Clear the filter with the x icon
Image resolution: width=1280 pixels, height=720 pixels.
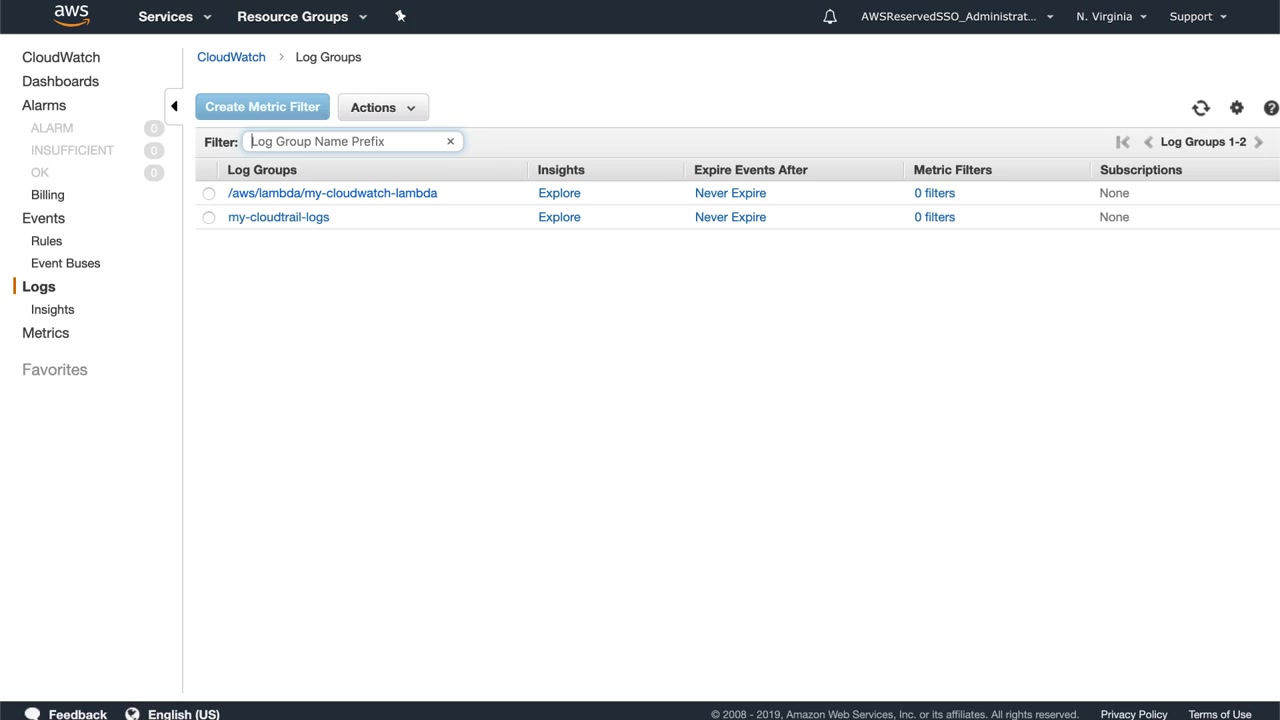click(x=450, y=141)
